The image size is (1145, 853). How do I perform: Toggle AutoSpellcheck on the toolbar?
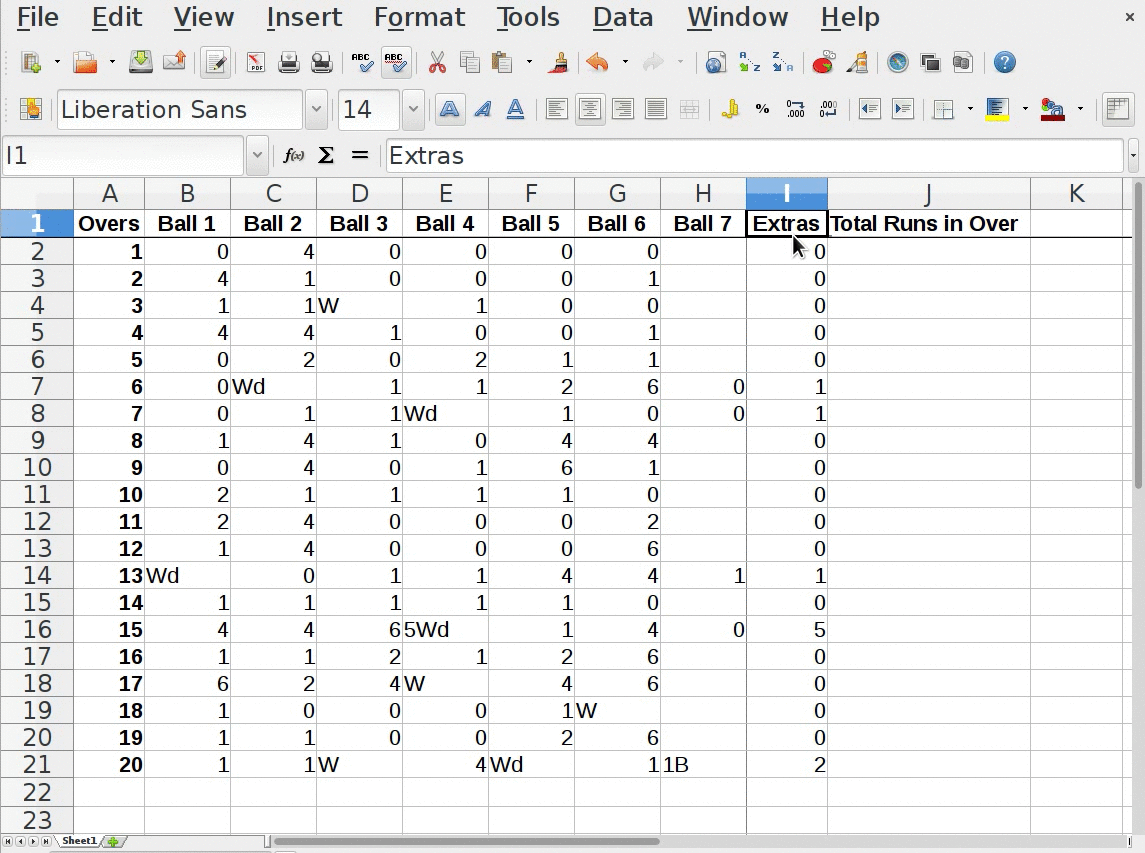tap(396, 63)
